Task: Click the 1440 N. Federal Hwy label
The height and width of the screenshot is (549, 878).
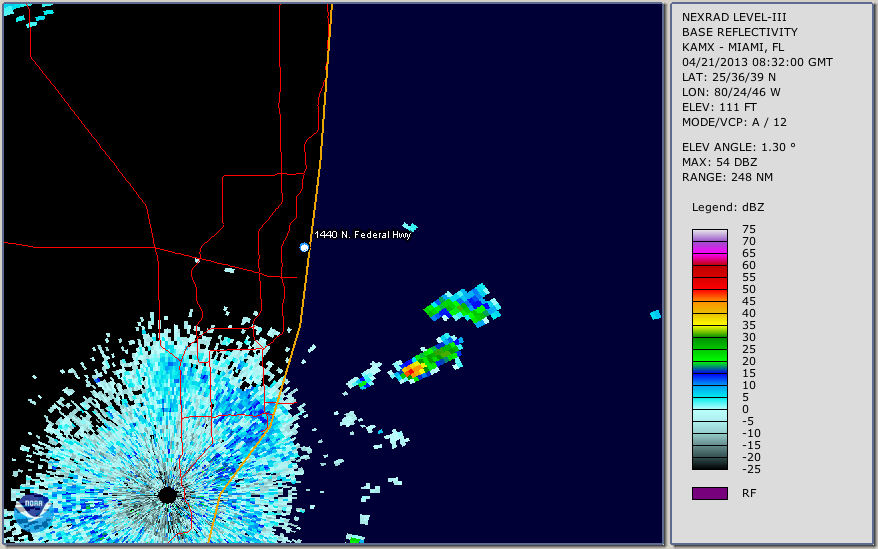Action: pos(362,235)
